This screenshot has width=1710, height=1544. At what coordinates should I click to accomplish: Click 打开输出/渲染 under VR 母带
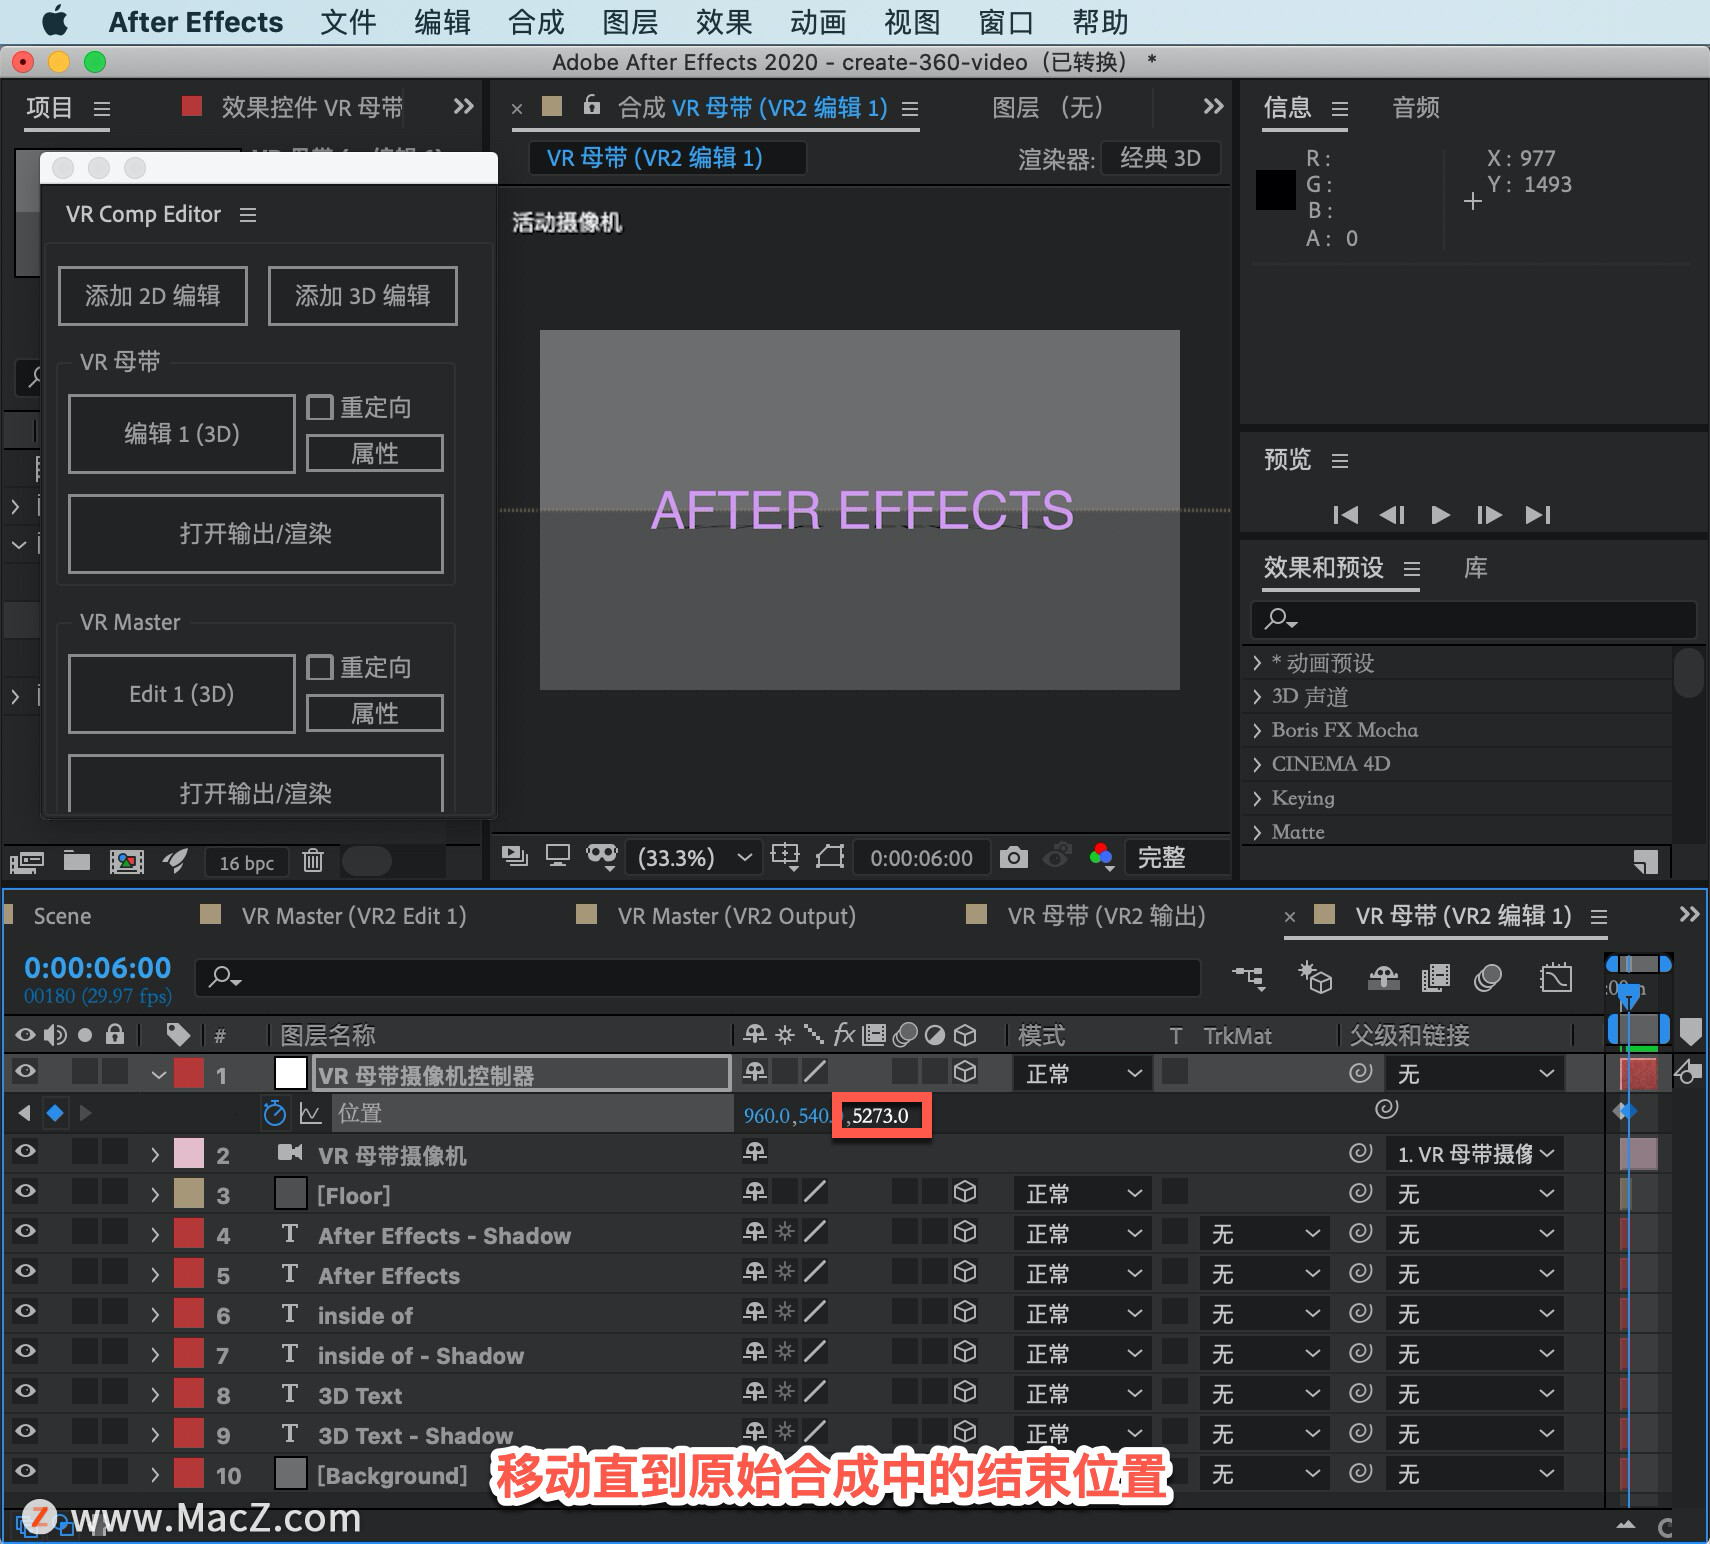click(256, 533)
